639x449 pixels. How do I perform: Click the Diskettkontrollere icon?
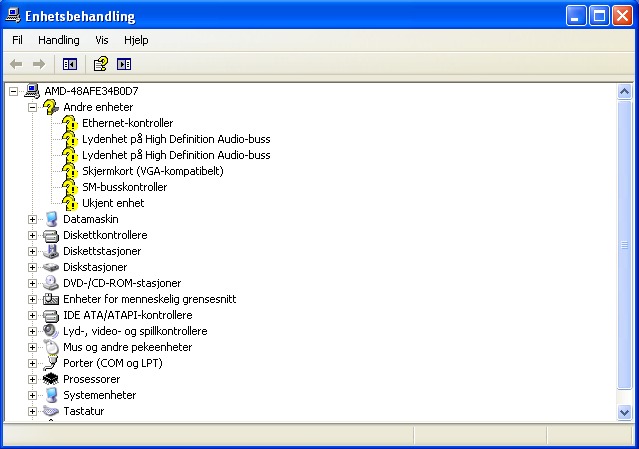pyautogui.click(x=51, y=235)
